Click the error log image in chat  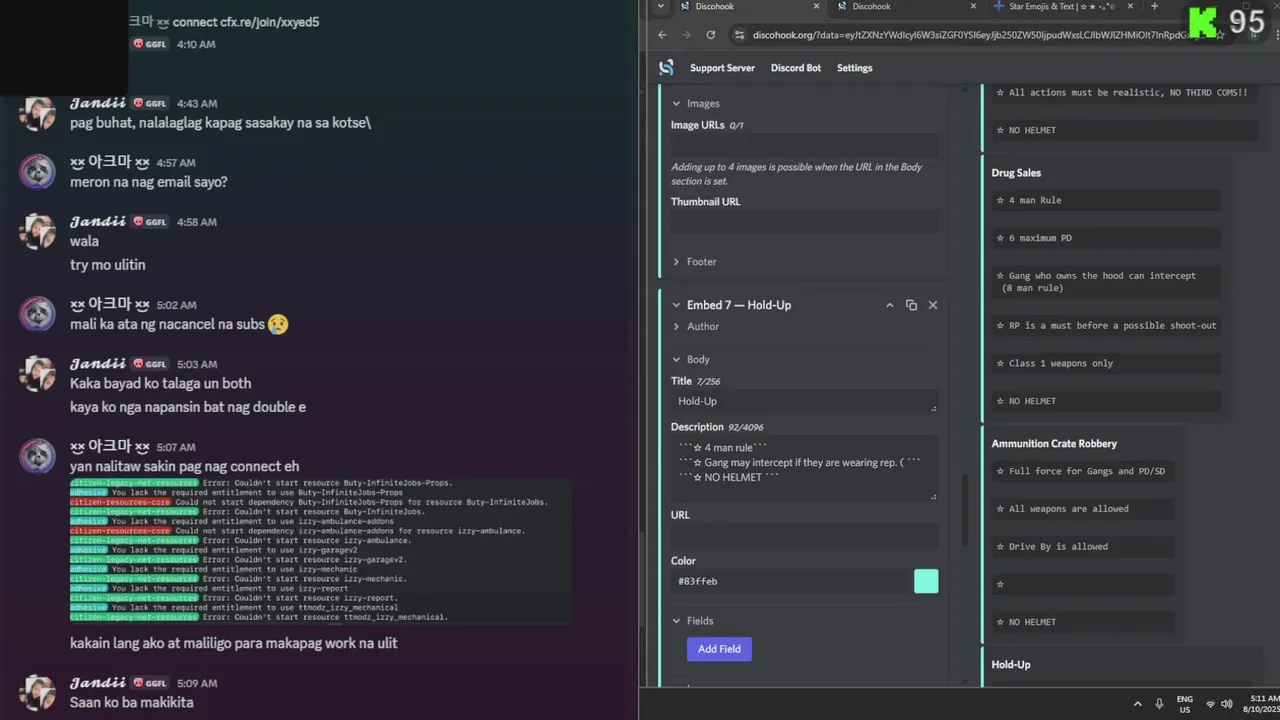pyautogui.click(x=320, y=551)
